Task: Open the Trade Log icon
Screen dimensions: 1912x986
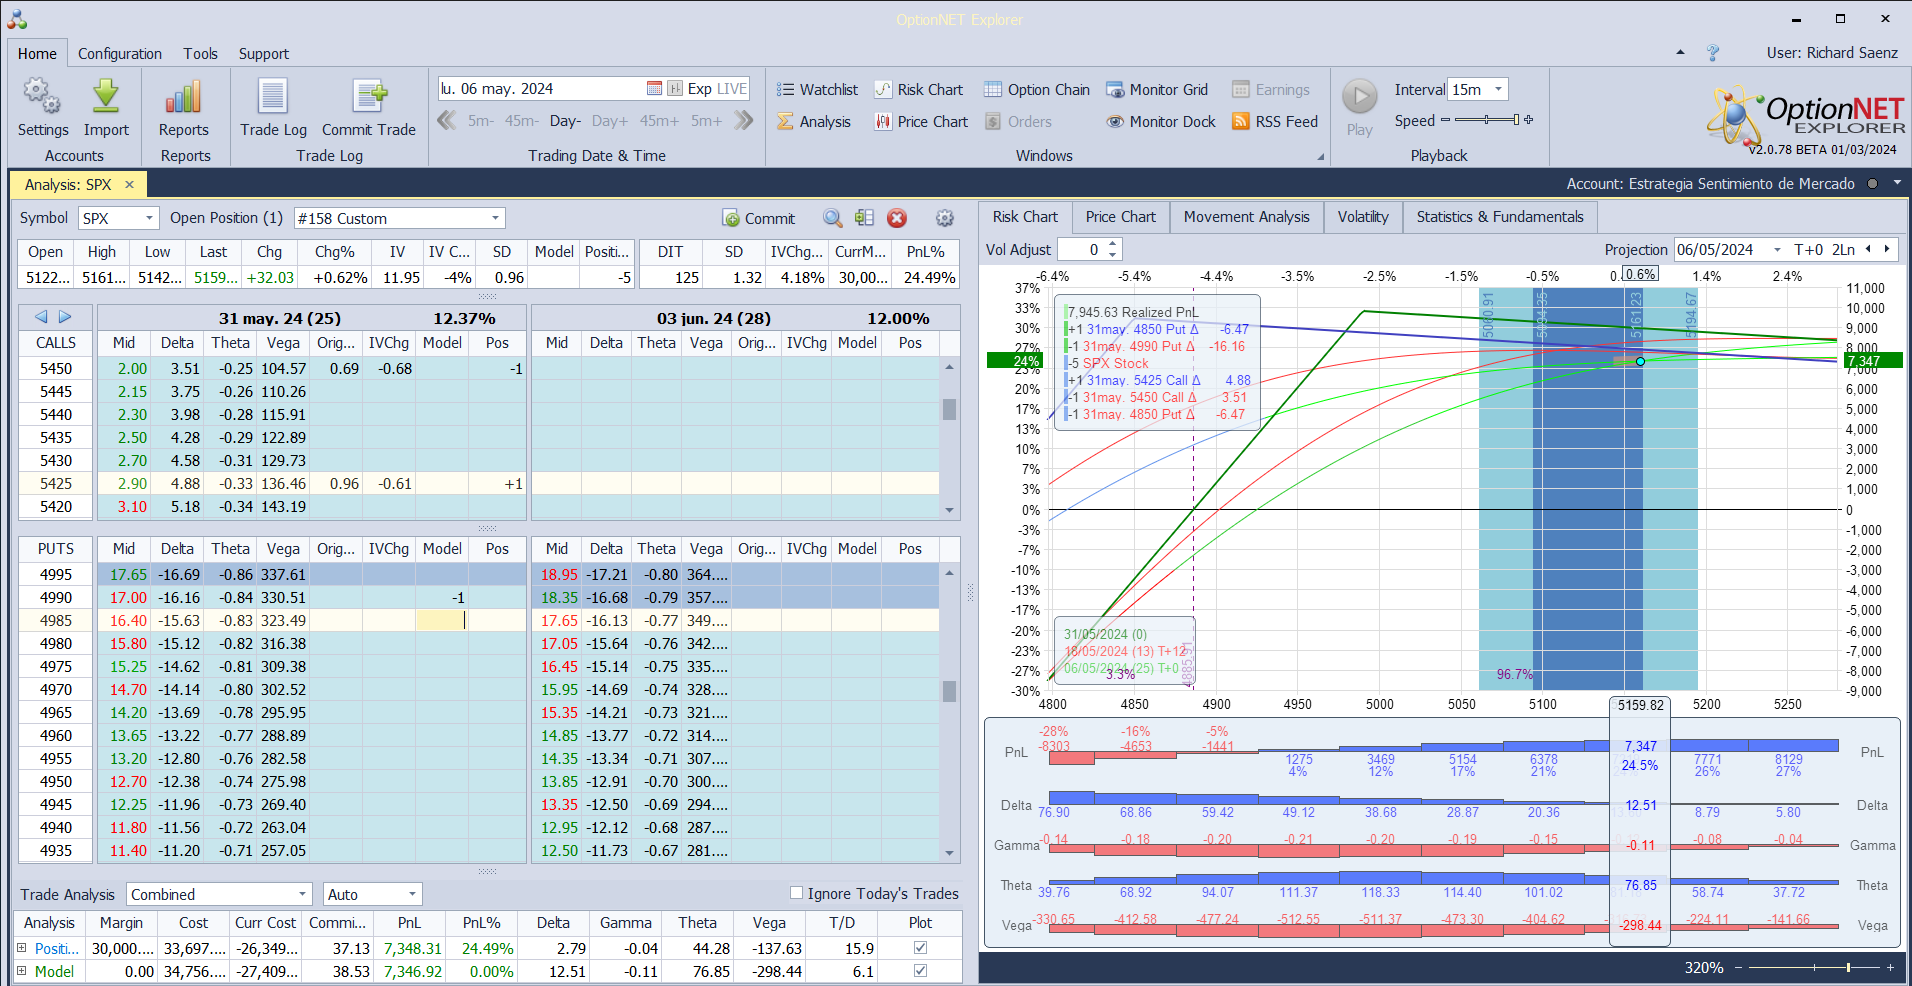Action: pos(273,98)
